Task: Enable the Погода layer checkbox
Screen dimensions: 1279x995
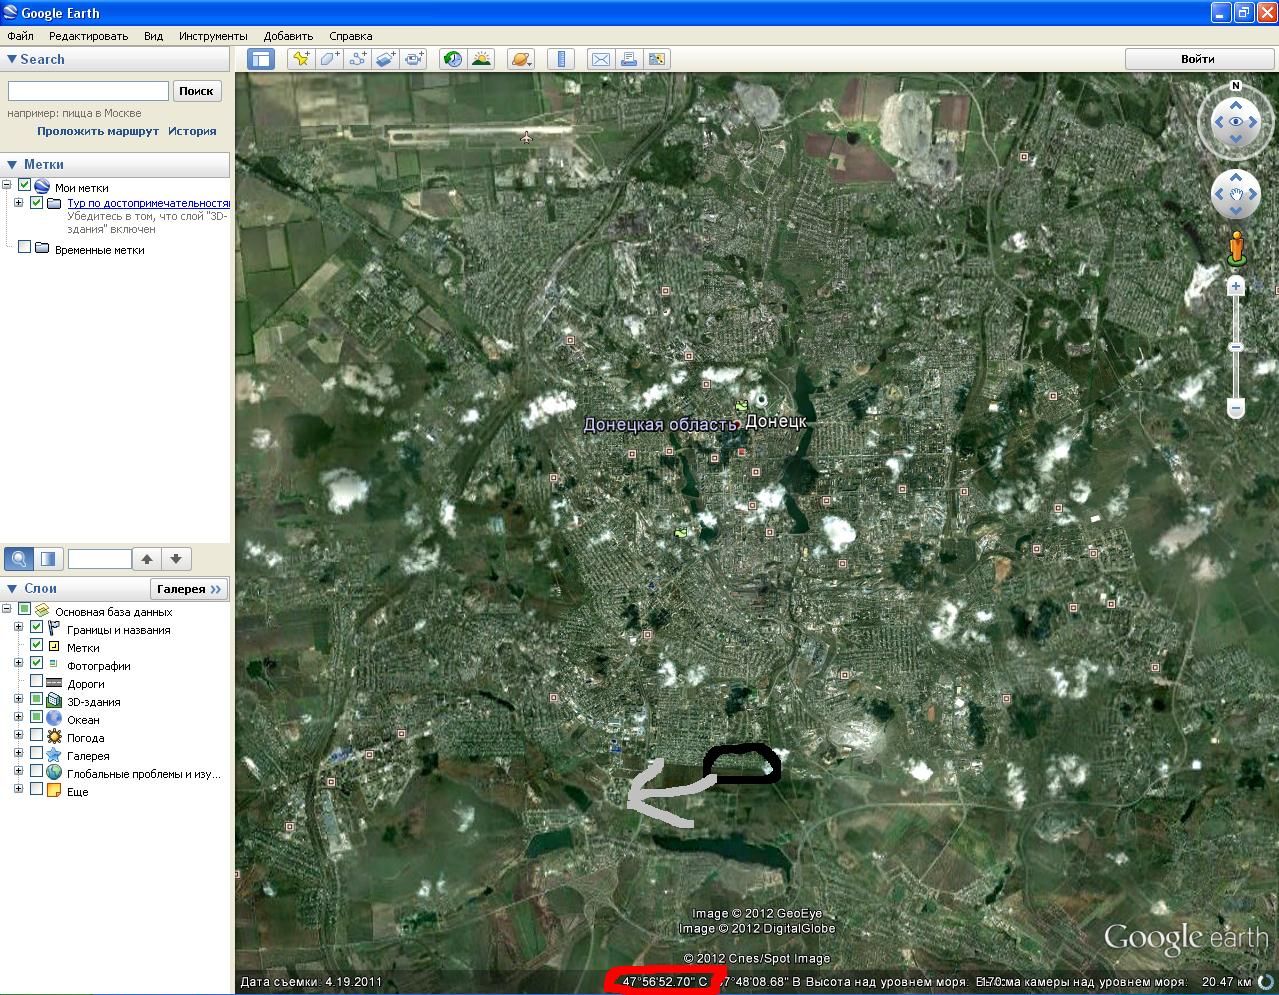Action: coord(36,736)
